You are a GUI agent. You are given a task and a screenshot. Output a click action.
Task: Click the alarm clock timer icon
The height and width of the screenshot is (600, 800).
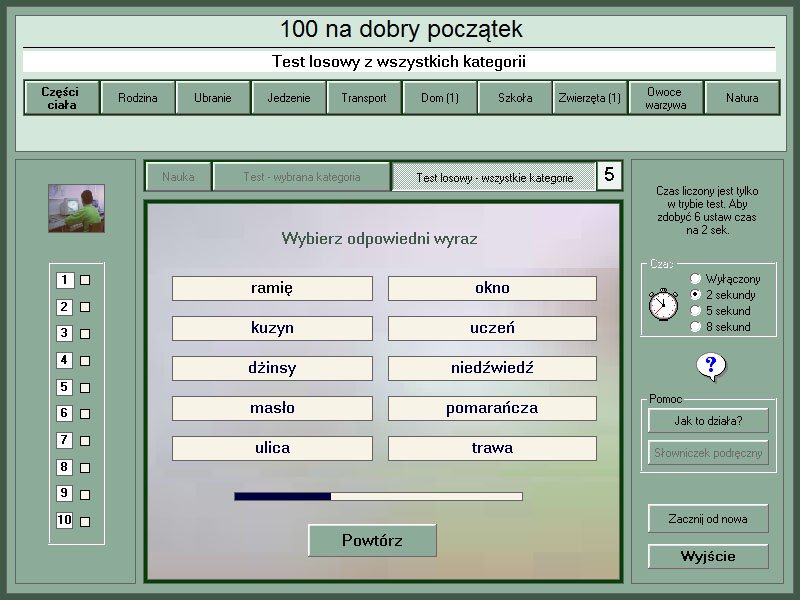click(x=663, y=303)
